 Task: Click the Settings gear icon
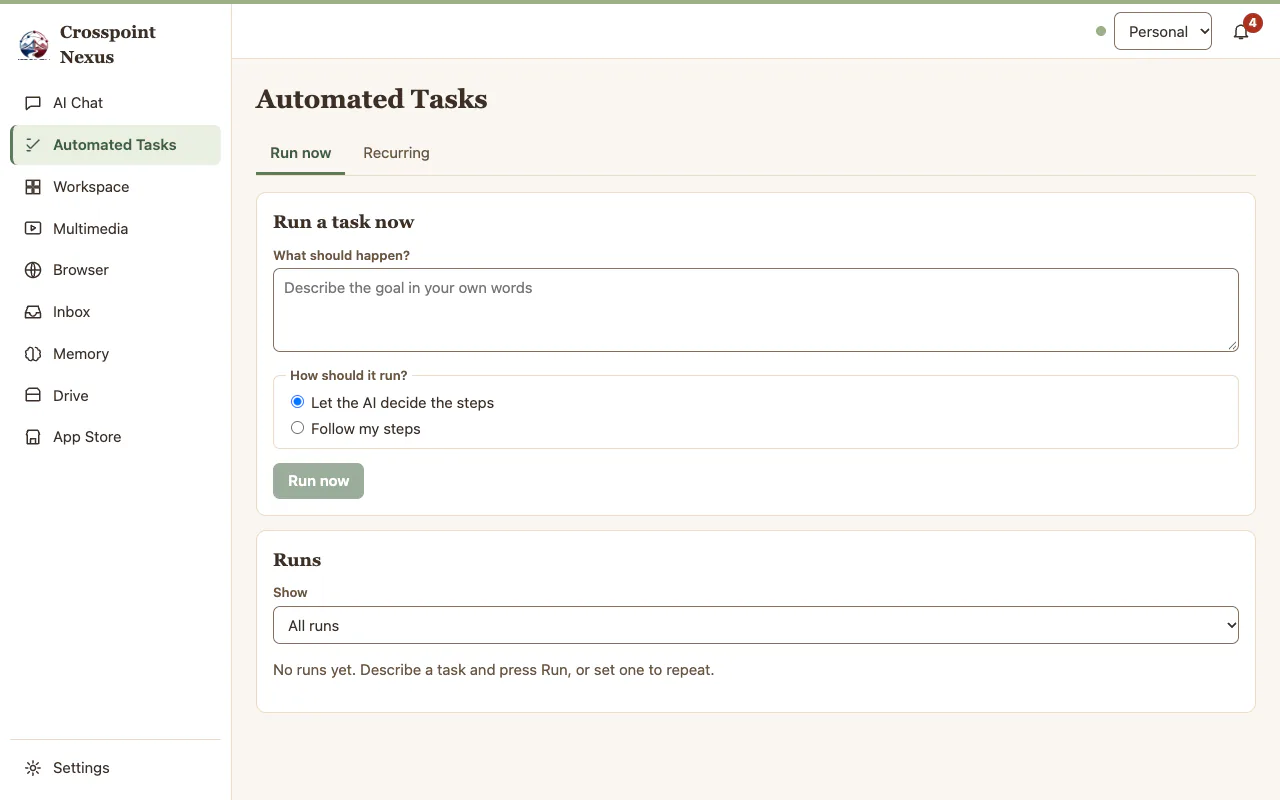pos(33,768)
